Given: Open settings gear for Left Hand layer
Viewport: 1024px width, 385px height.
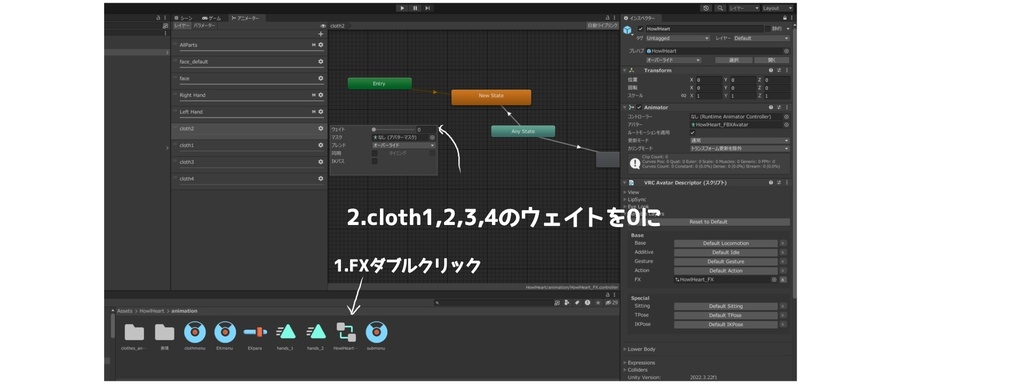Looking at the screenshot, I should [321, 112].
